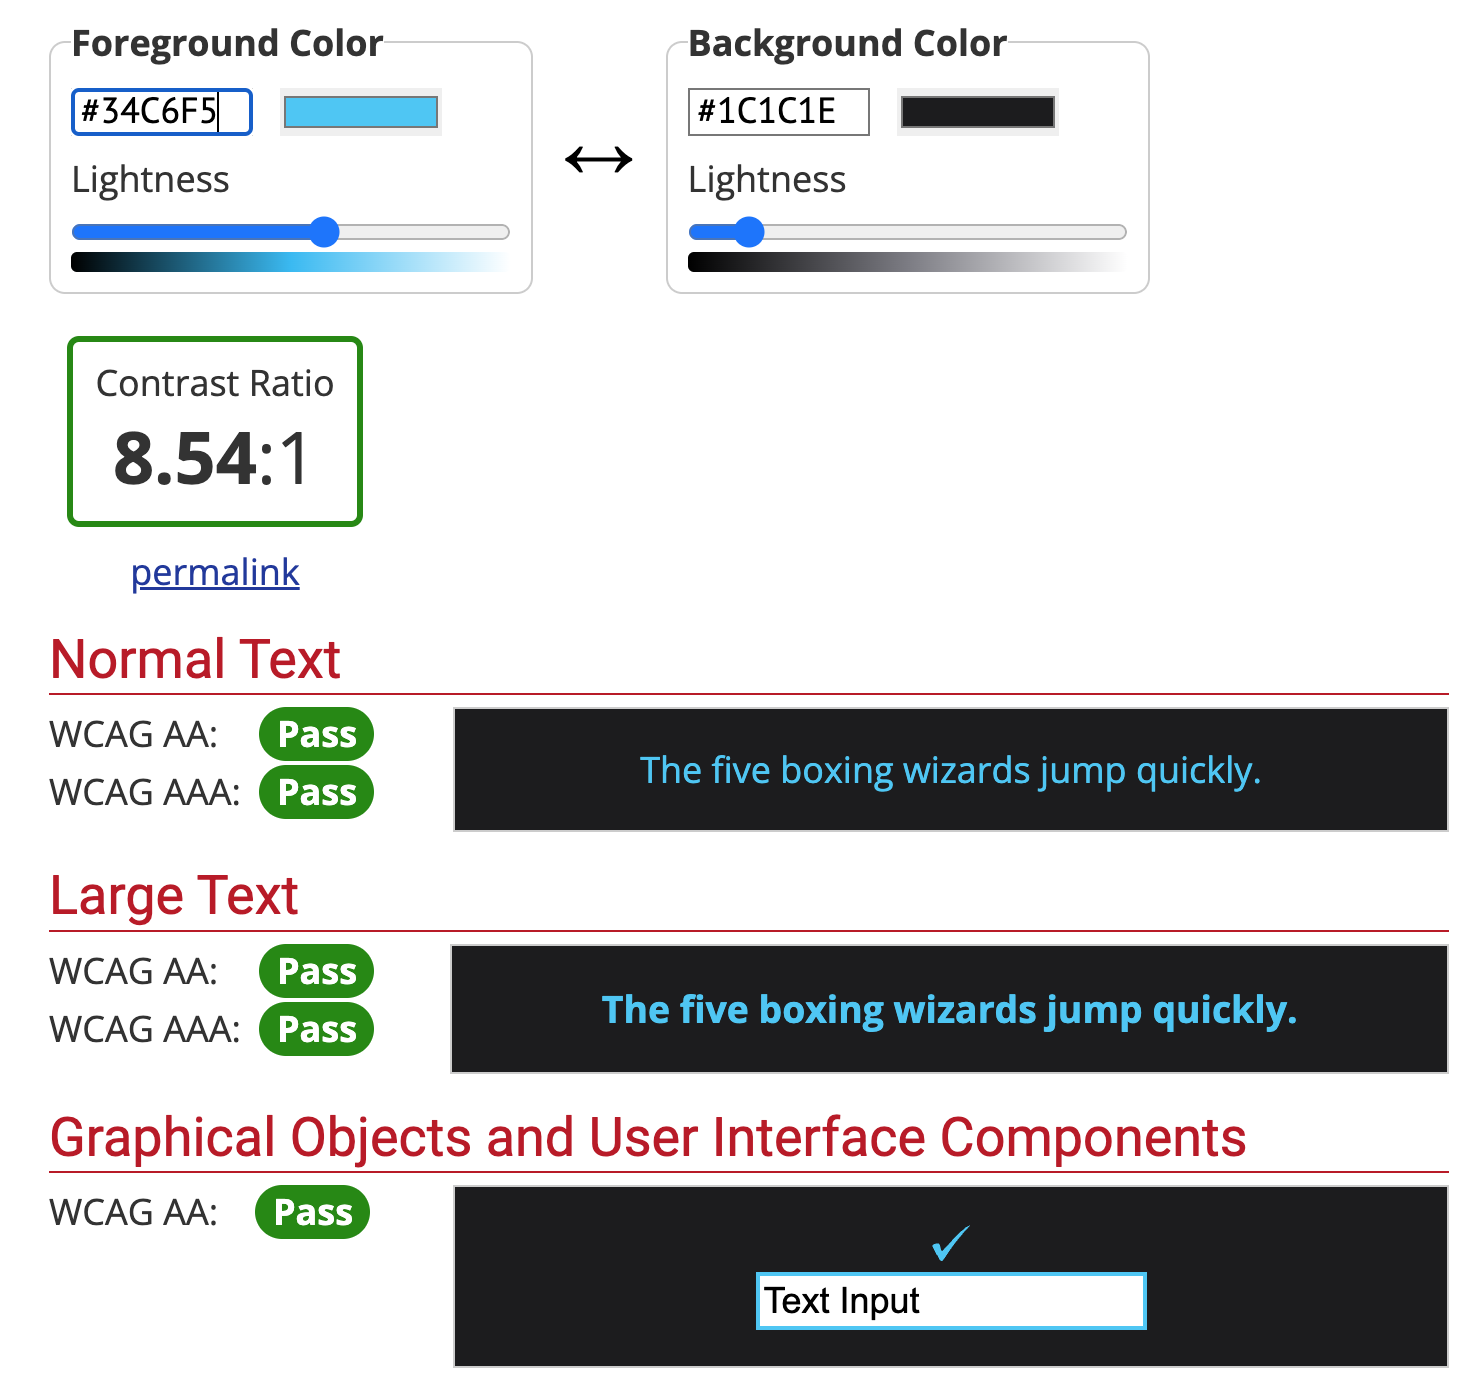
Task: Click the Normal Text WCAG AAA Pass badge
Action: click(x=316, y=793)
